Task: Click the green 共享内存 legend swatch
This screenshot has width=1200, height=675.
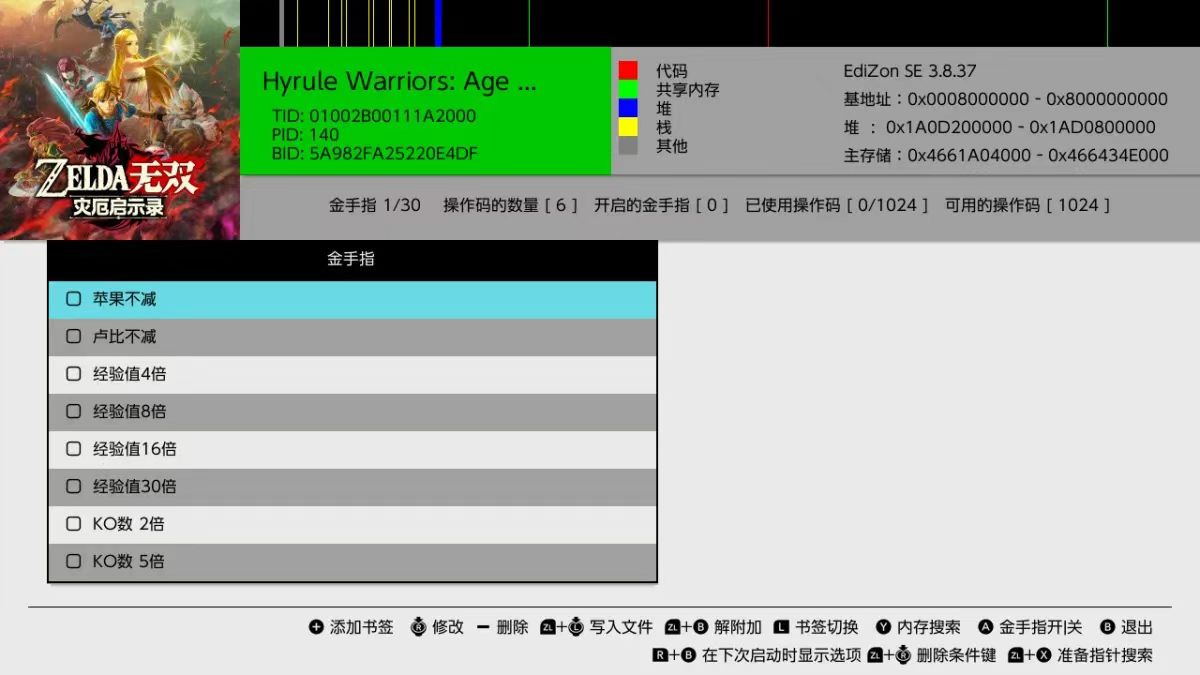Action: pyautogui.click(x=628, y=90)
